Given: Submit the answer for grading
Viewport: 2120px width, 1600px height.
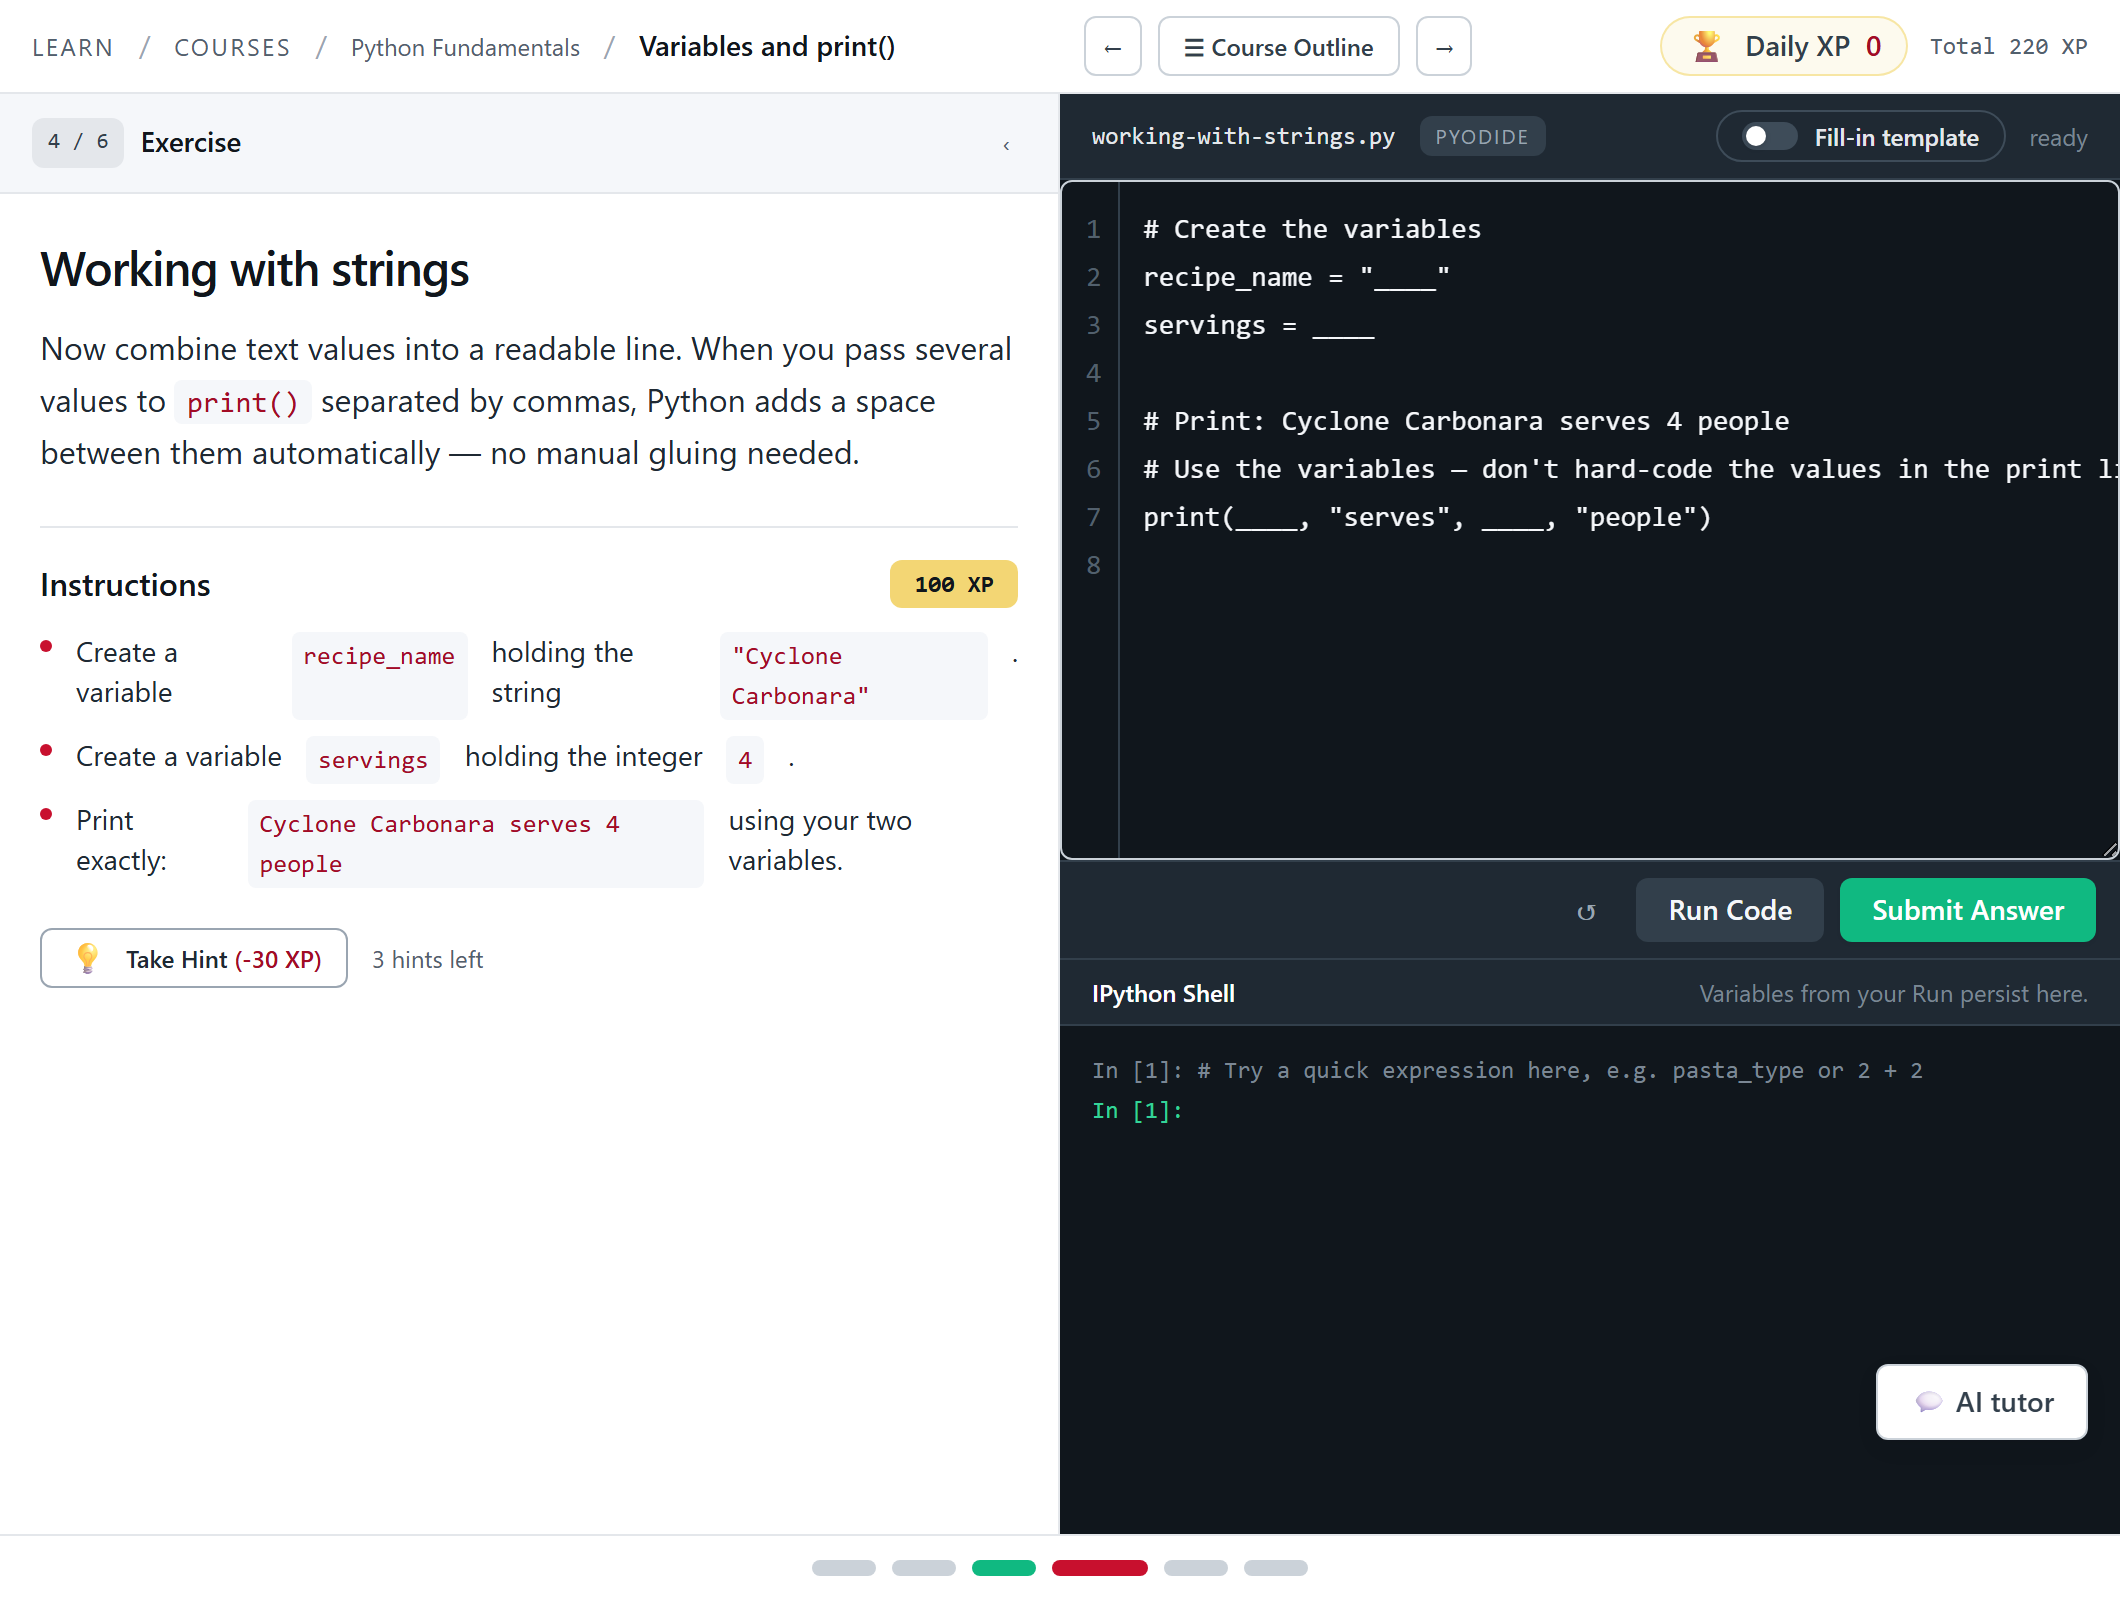Looking at the screenshot, I should pos(1967,910).
